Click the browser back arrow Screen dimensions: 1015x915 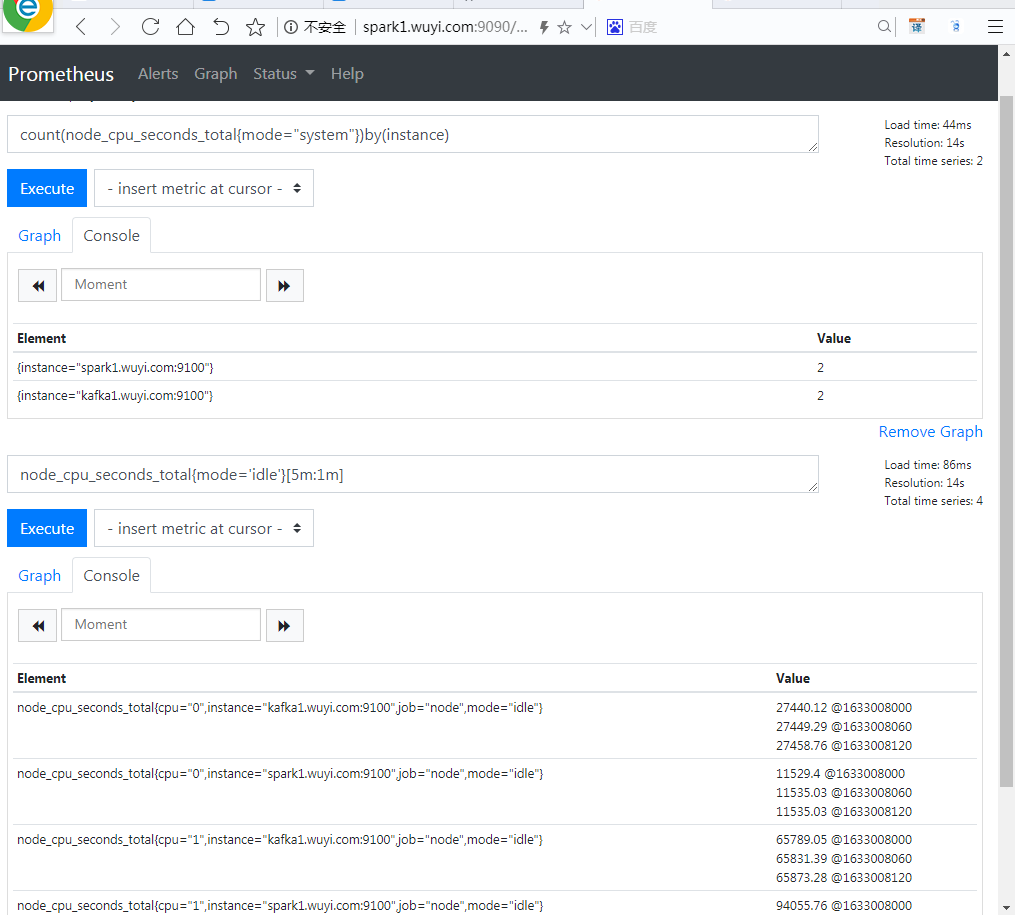tap(80, 27)
